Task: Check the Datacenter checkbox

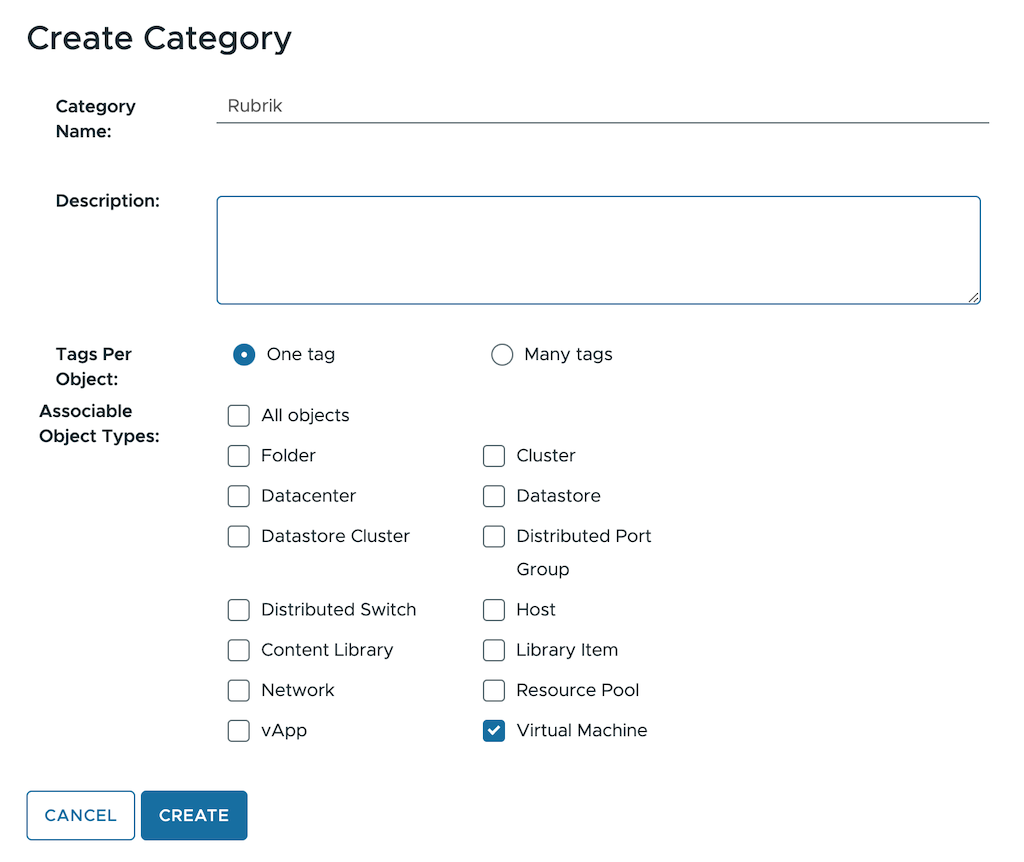Action: (x=239, y=496)
